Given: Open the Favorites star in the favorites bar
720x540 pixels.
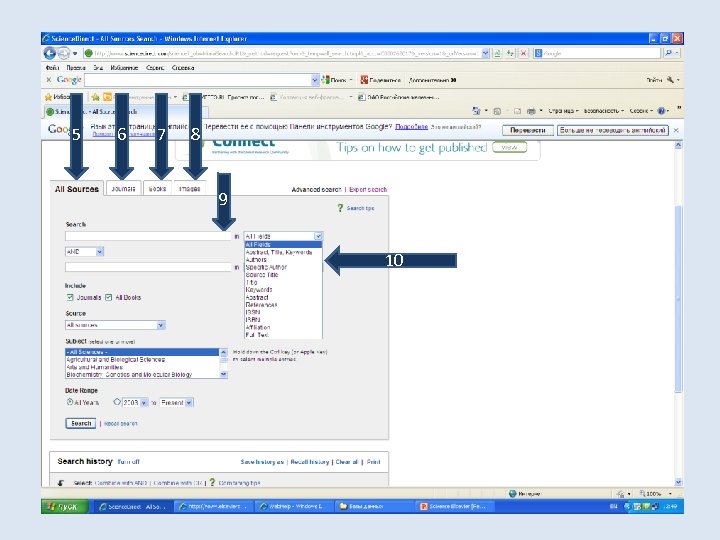Looking at the screenshot, I should (x=48, y=97).
